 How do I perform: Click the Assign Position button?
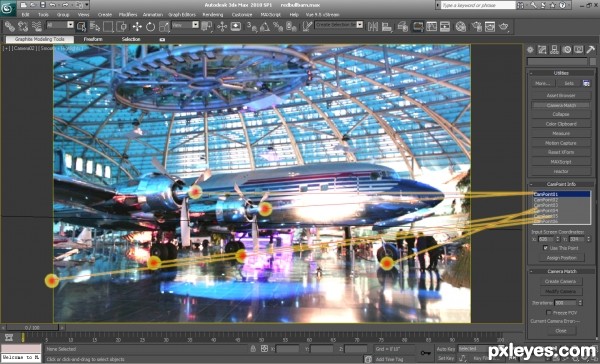pos(561,258)
